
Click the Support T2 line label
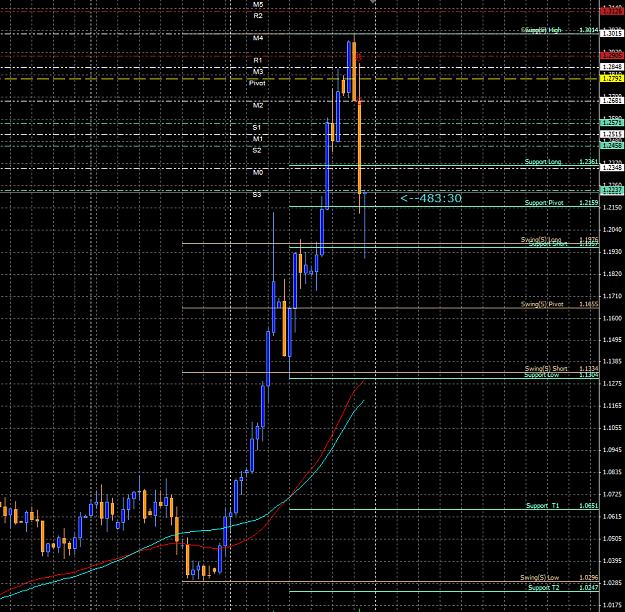coord(544,588)
